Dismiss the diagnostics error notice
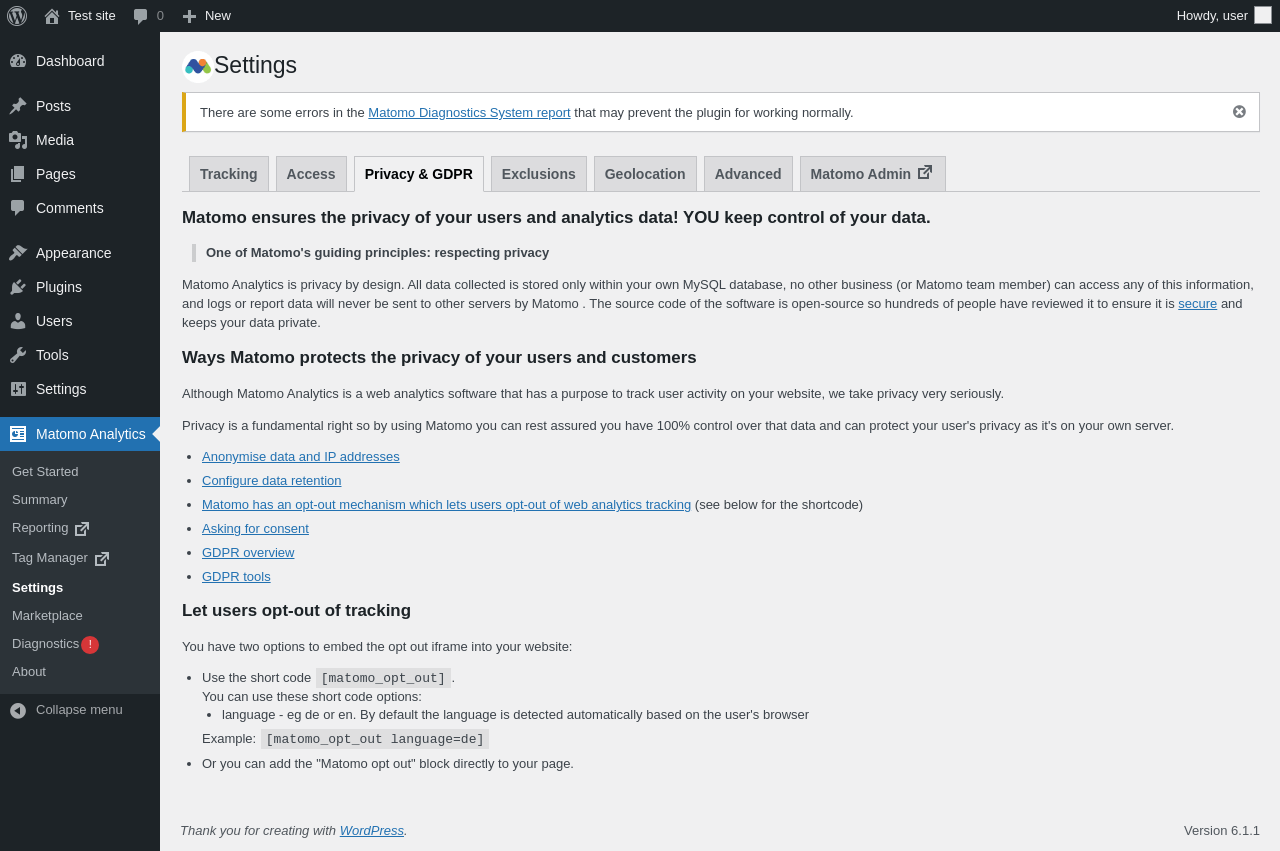The height and width of the screenshot is (851, 1280). tap(1239, 112)
